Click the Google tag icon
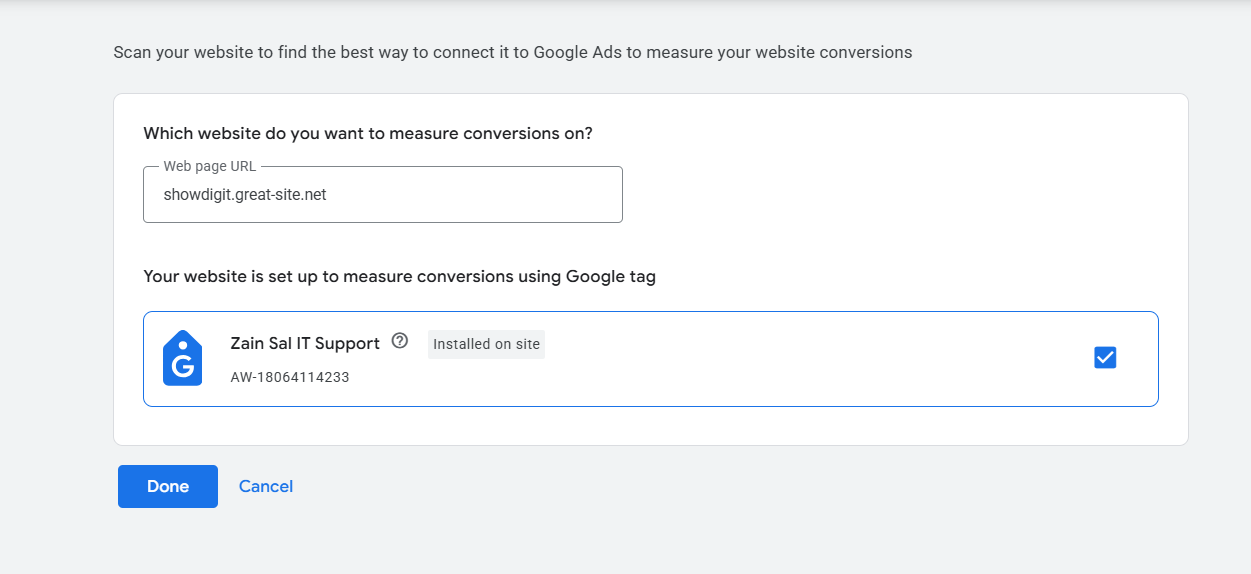 coord(182,358)
